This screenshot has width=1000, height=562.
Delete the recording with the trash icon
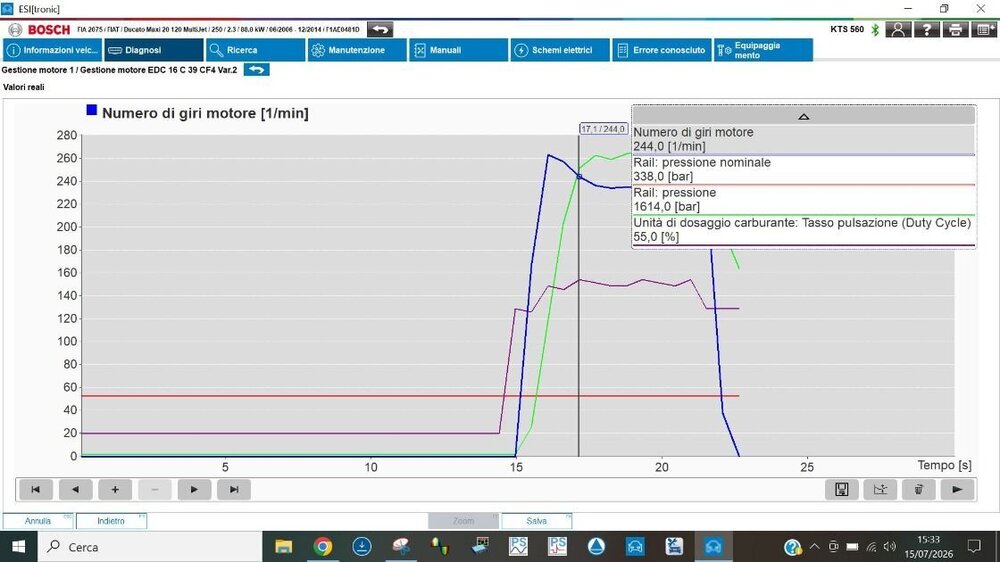point(919,489)
